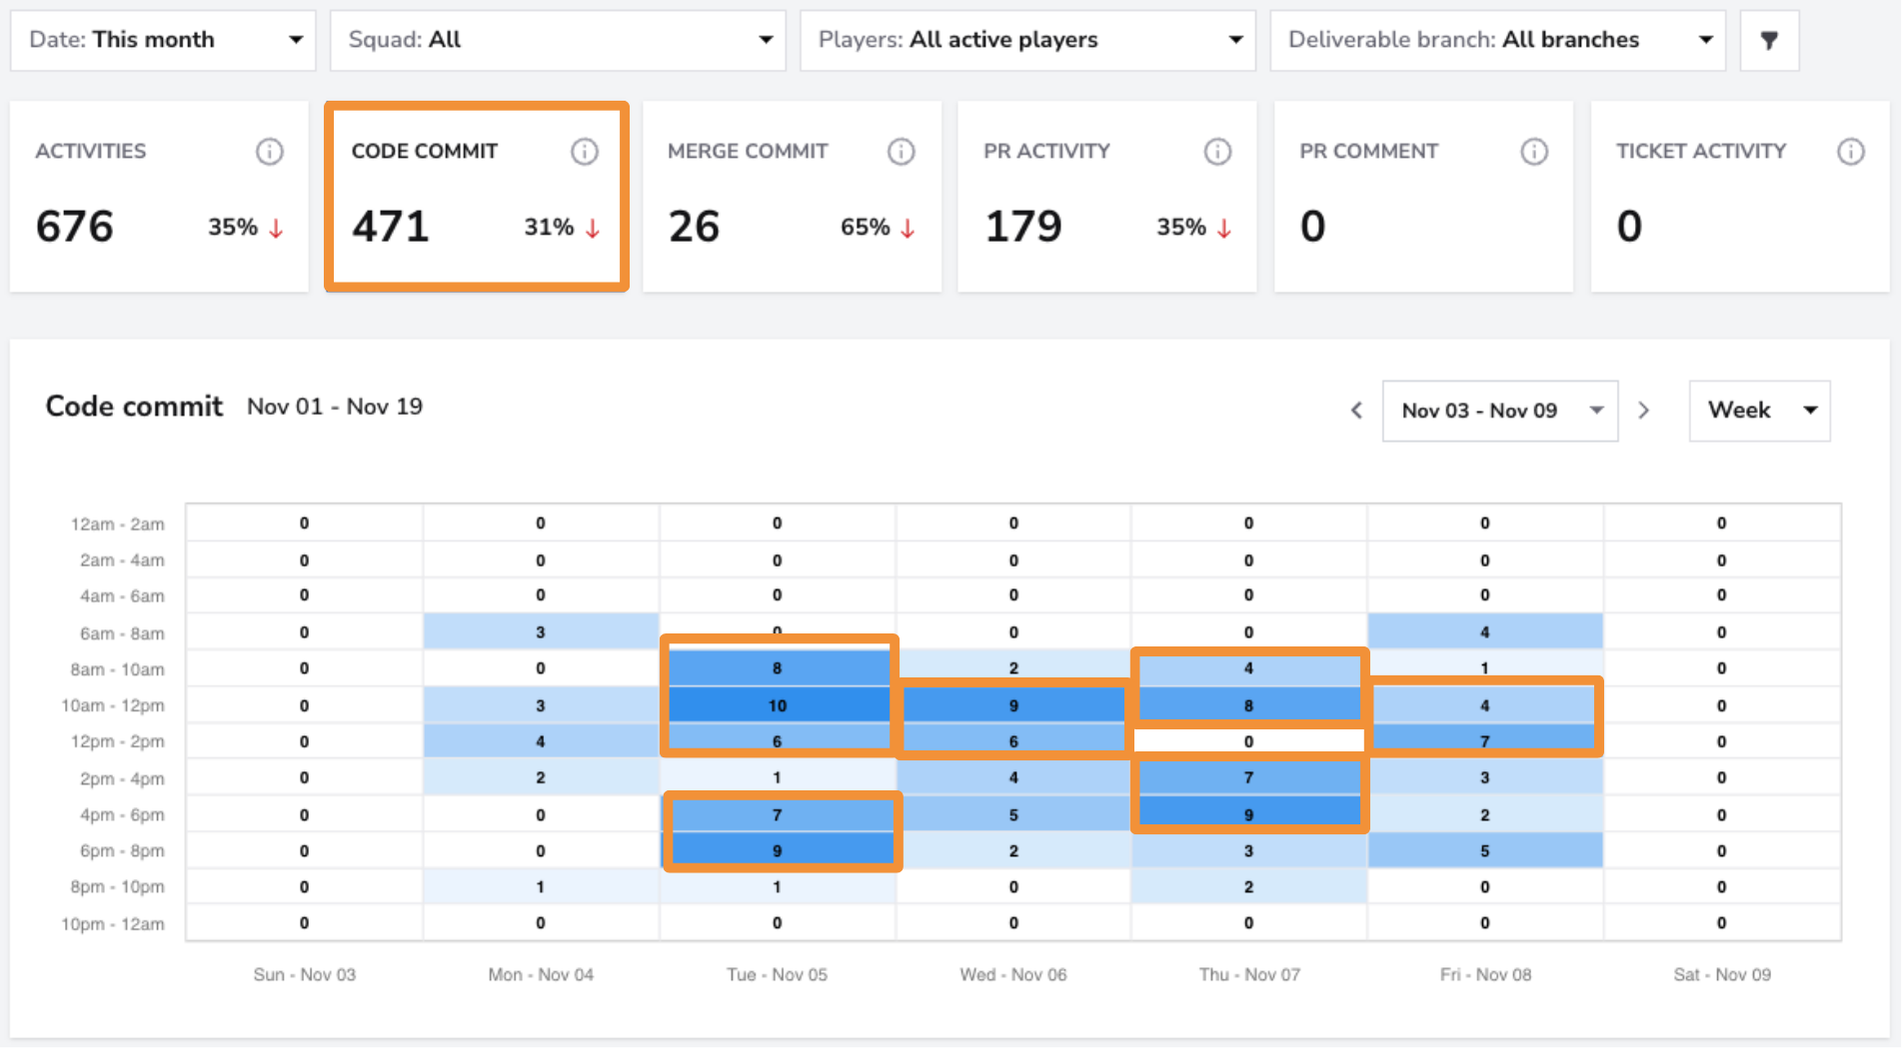Select the Merge Commit metric card
This screenshot has height=1048, width=1902.
point(792,197)
